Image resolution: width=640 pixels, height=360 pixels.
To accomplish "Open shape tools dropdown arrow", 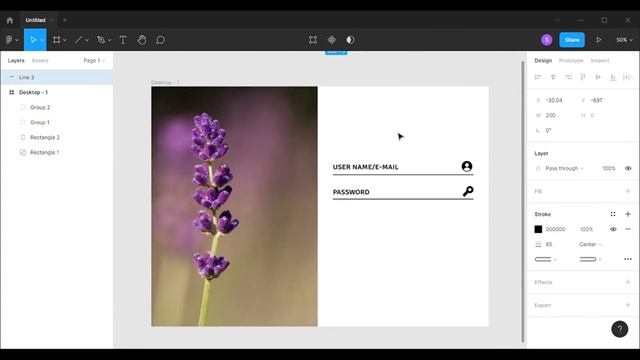I will [x=87, y=40].
